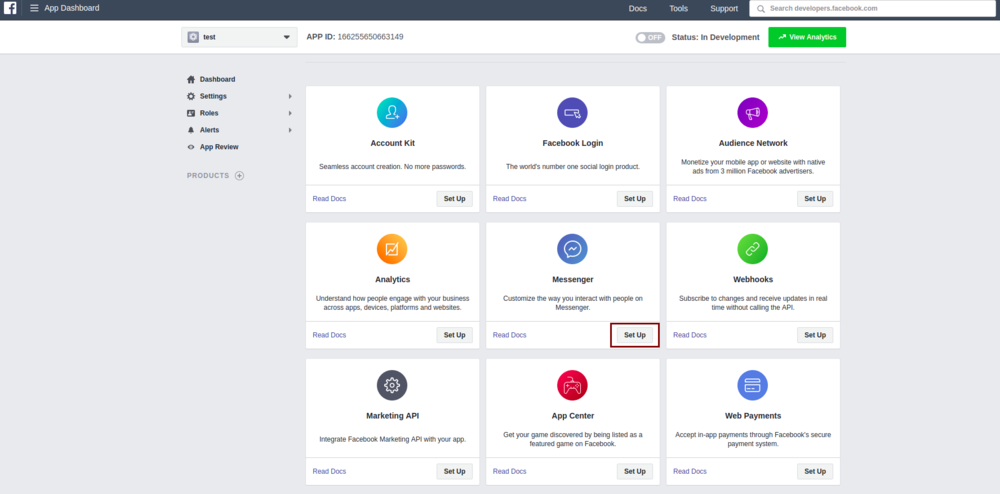Click the Audience Network megaphone icon
The image size is (1000, 494).
tap(752, 112)
